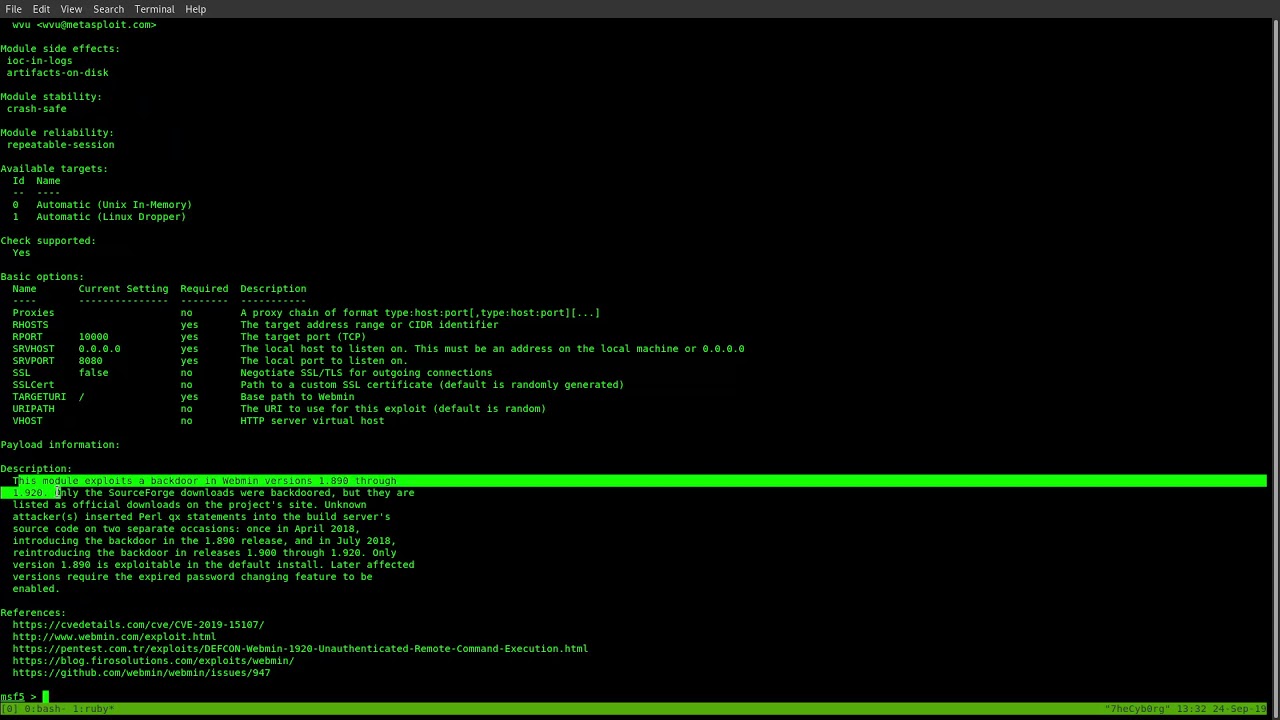Open the Search menu
1280x720 pixels.
pyautogui.click(x=108, y=9)
